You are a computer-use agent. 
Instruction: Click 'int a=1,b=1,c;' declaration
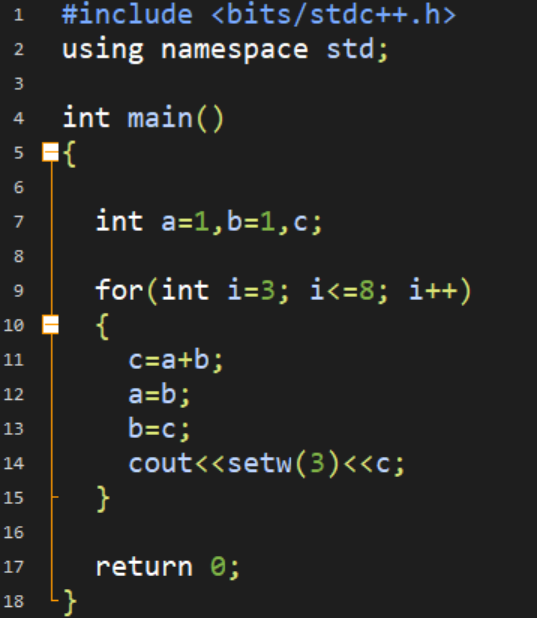[209, 222]
